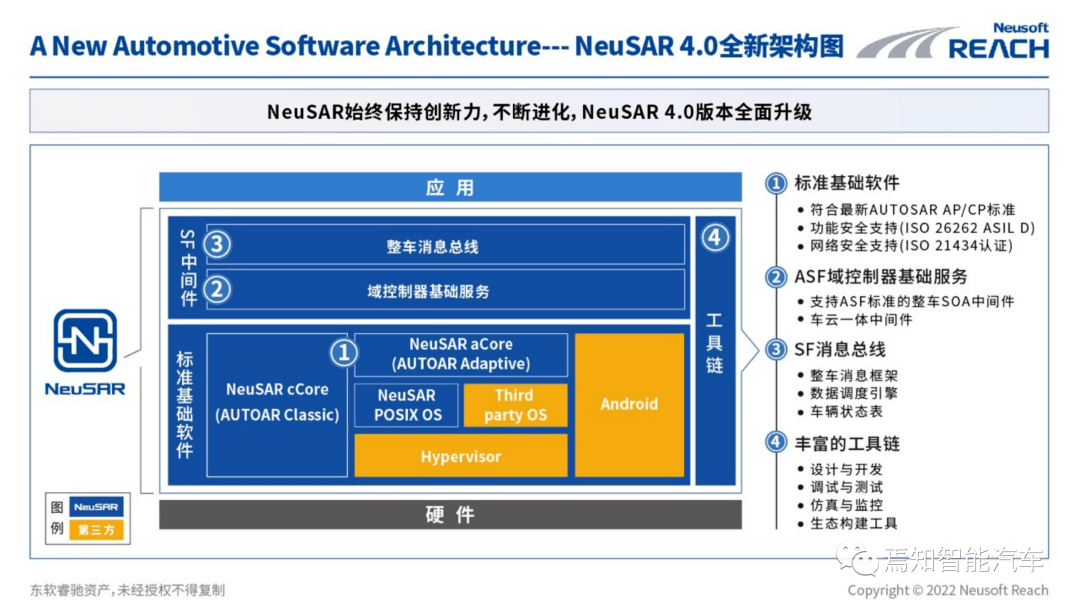The image size is (1080, 608).
Task: Open the 应用 layer bar
Action: tap(449, 187)
